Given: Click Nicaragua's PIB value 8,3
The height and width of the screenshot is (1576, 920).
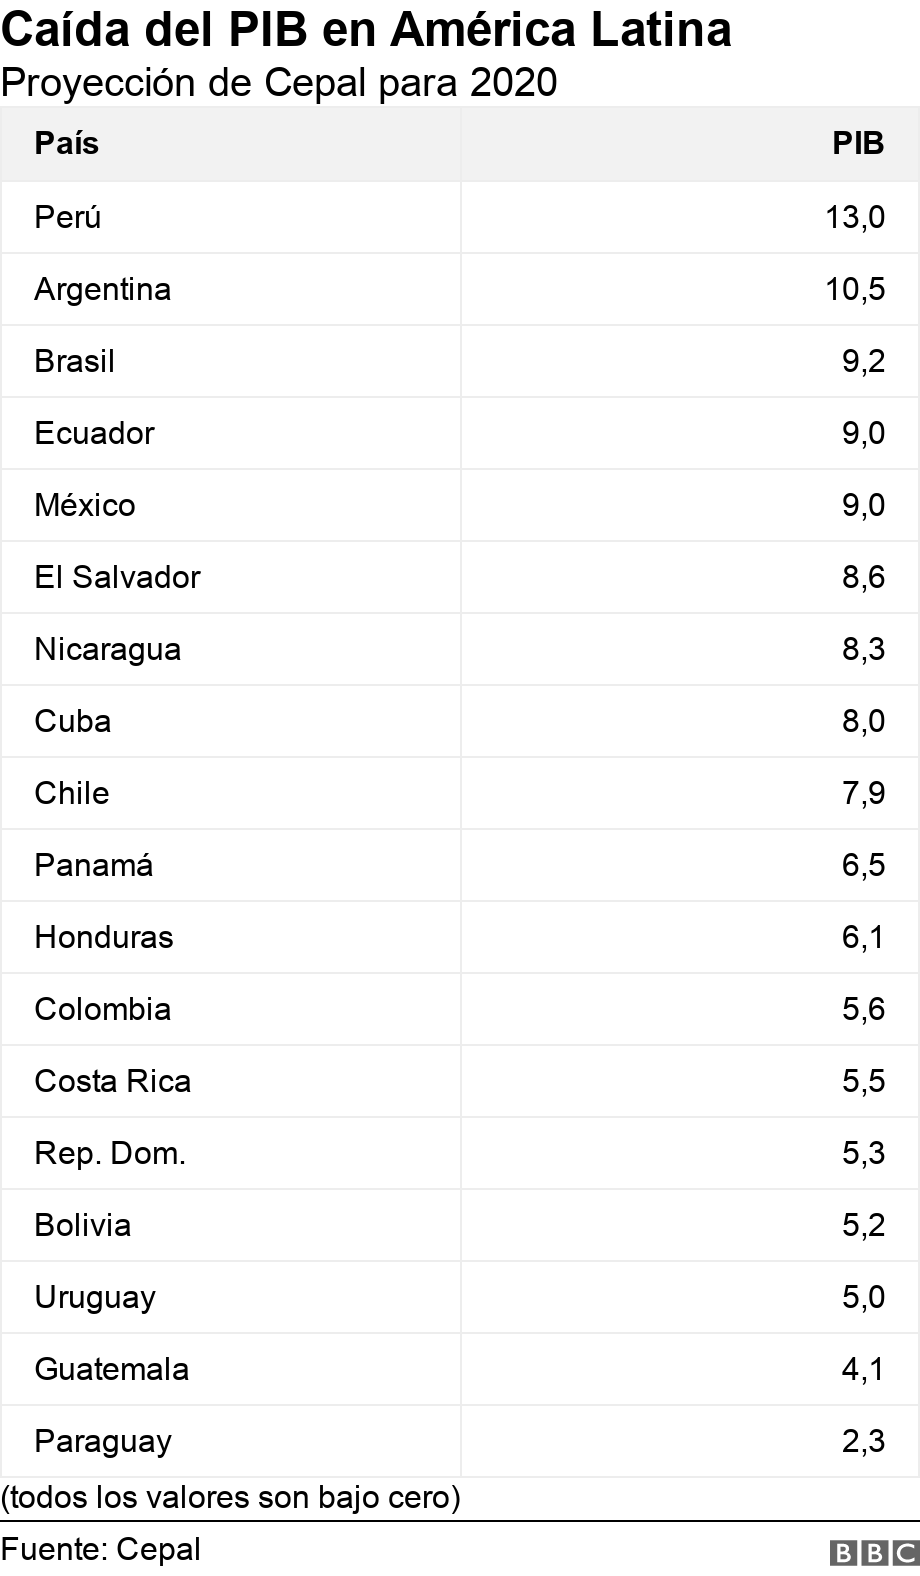Looking at the screenshot, I should (863, 649).
